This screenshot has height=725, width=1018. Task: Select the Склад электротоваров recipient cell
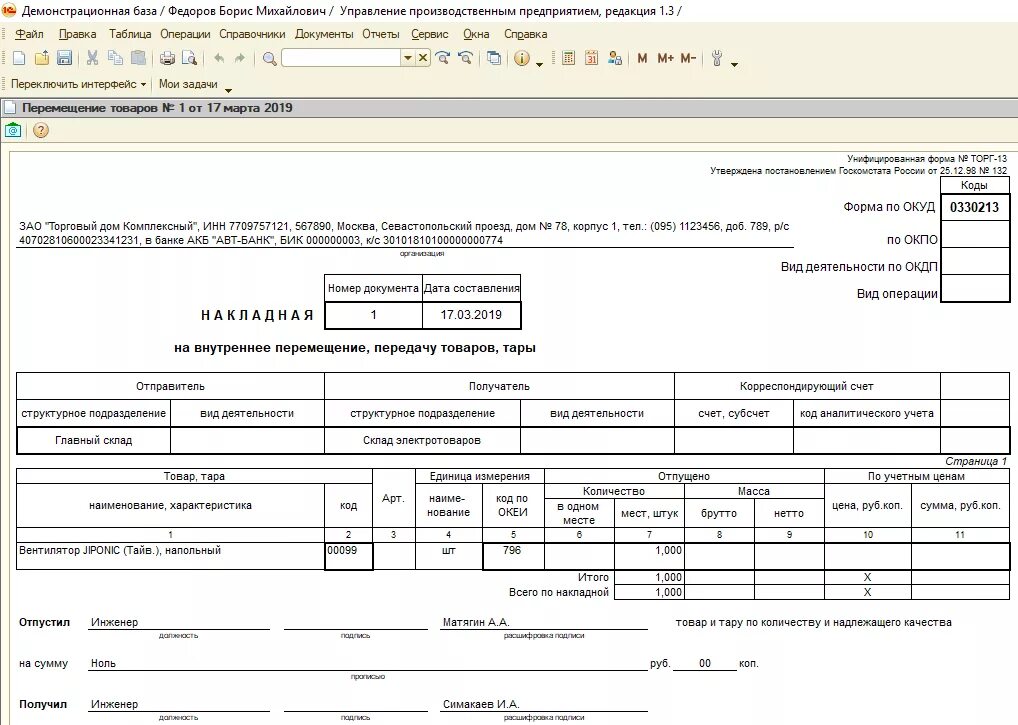pos(422,441)
